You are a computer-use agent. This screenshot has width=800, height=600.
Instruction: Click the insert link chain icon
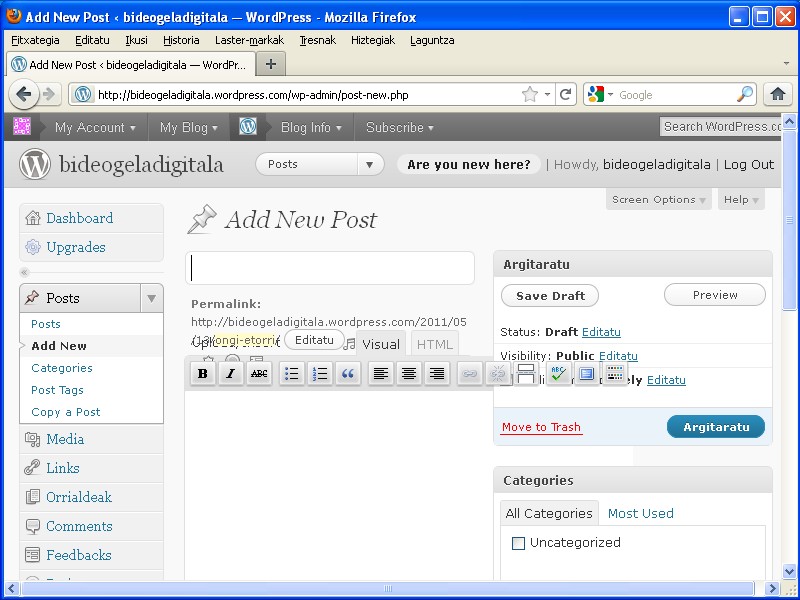[x=469, y=373]
